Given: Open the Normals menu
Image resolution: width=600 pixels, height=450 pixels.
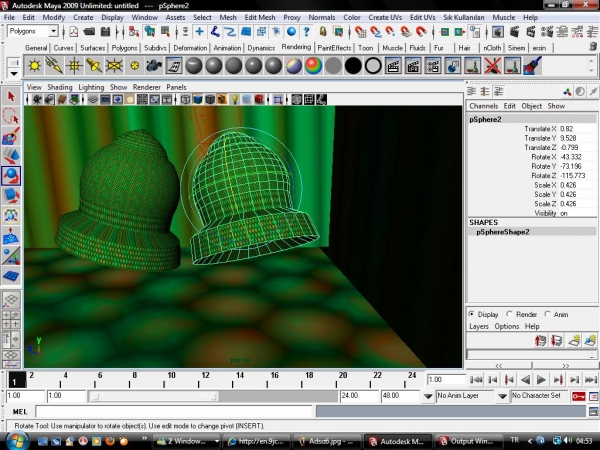Looking at the screenshot, I should [322, 17].
